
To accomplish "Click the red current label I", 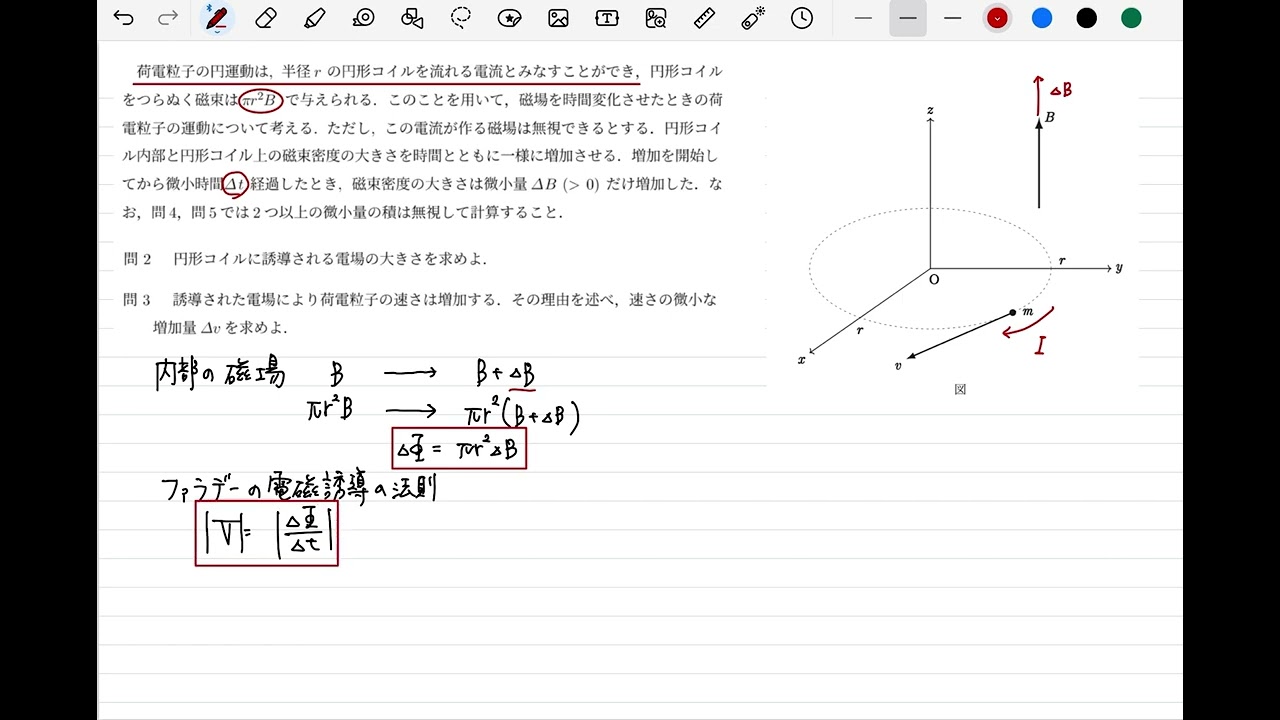I will tap(1041, 347).
